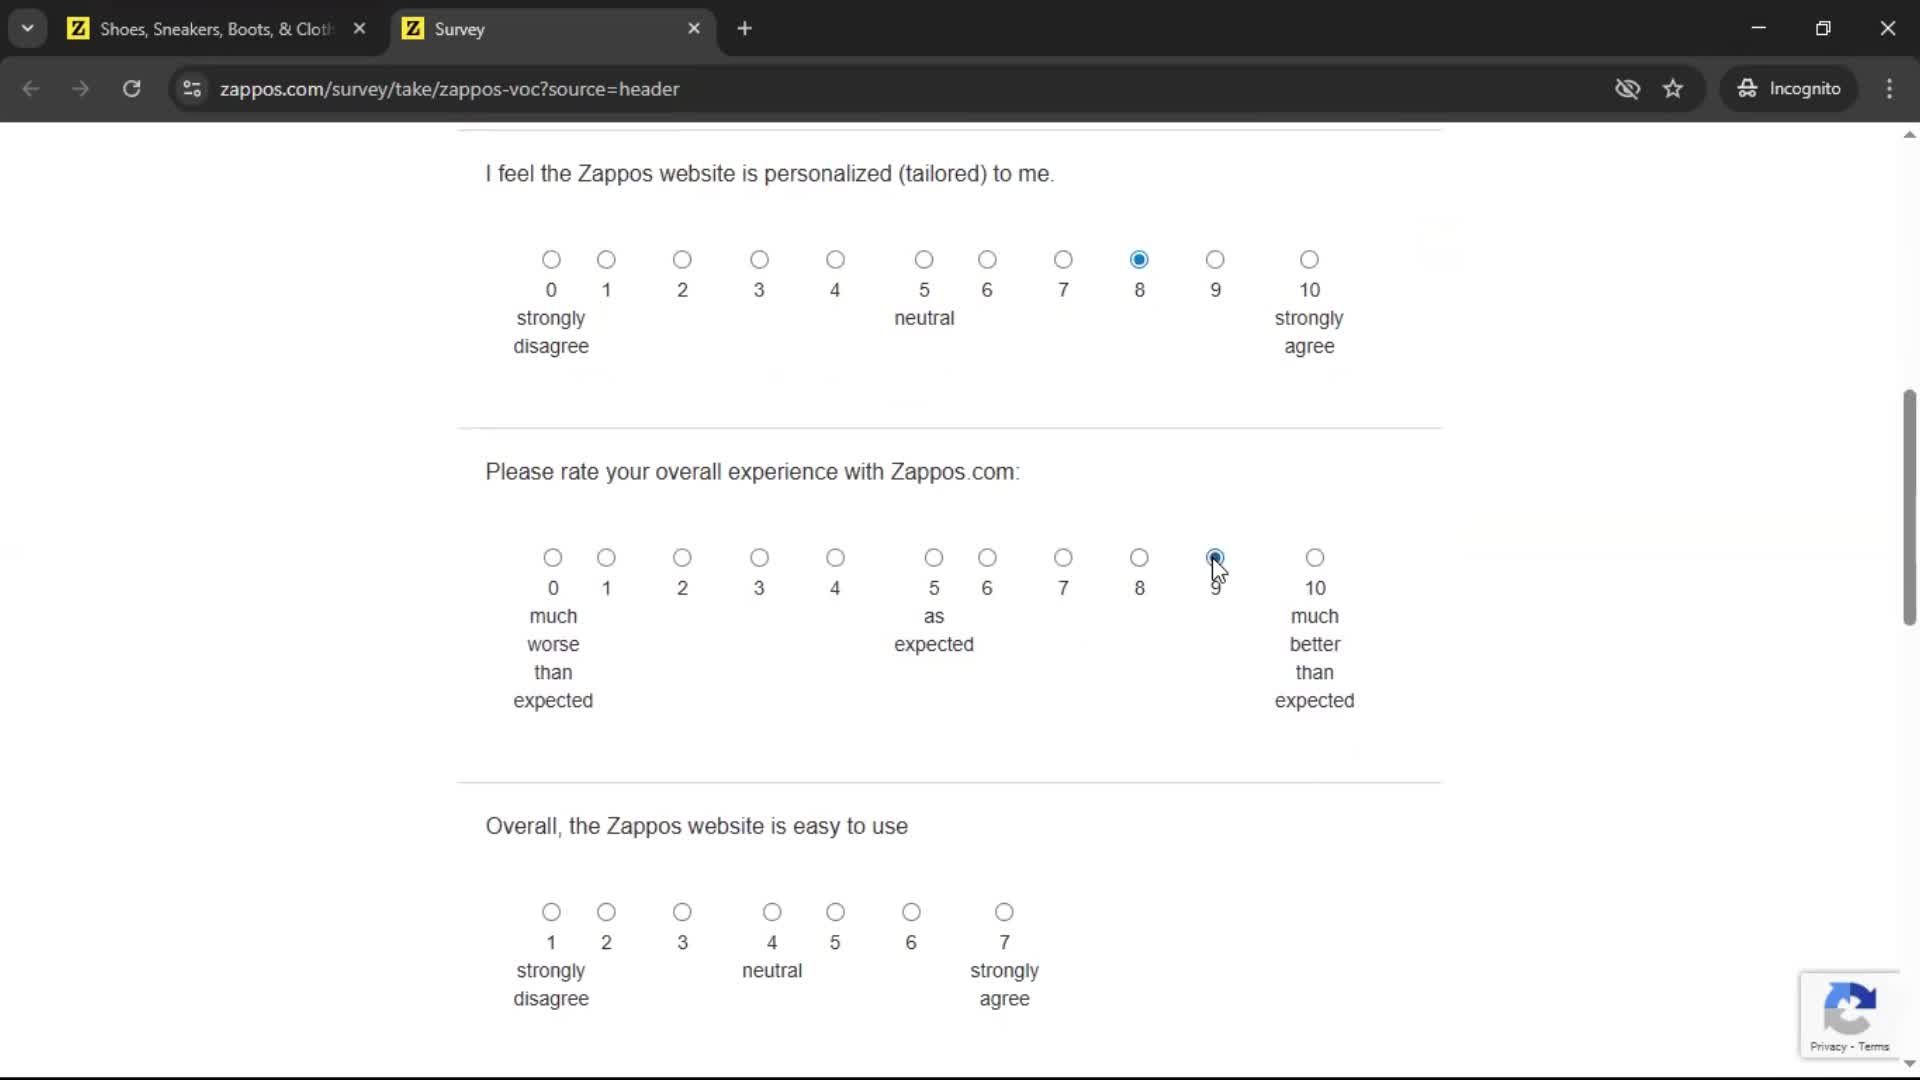1920x1080 pixels.
Task: Click the tracking protection eye icon
Action: coord(1627,89)
